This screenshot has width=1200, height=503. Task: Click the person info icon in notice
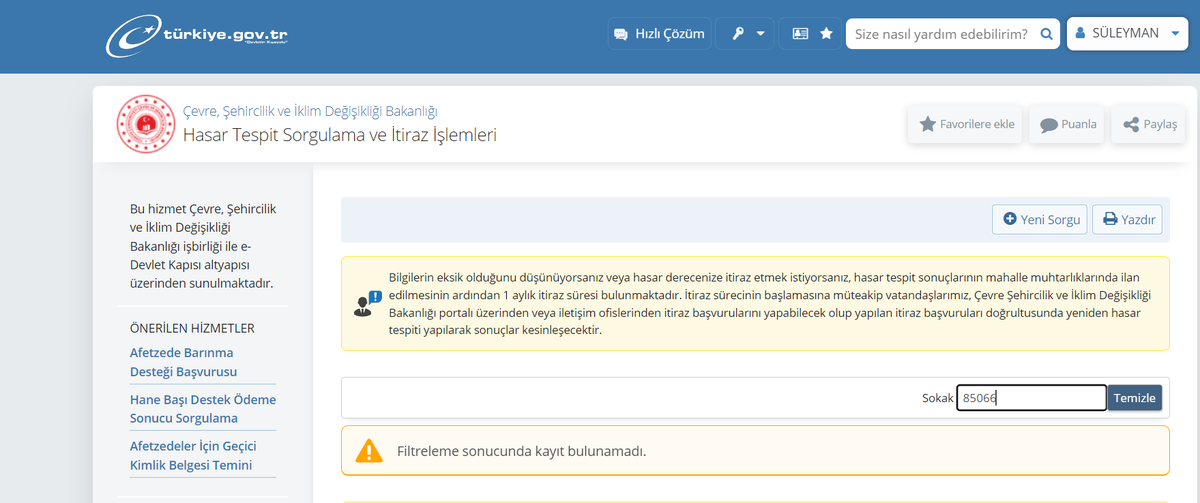pyautogui.click(x=367, y=304)
